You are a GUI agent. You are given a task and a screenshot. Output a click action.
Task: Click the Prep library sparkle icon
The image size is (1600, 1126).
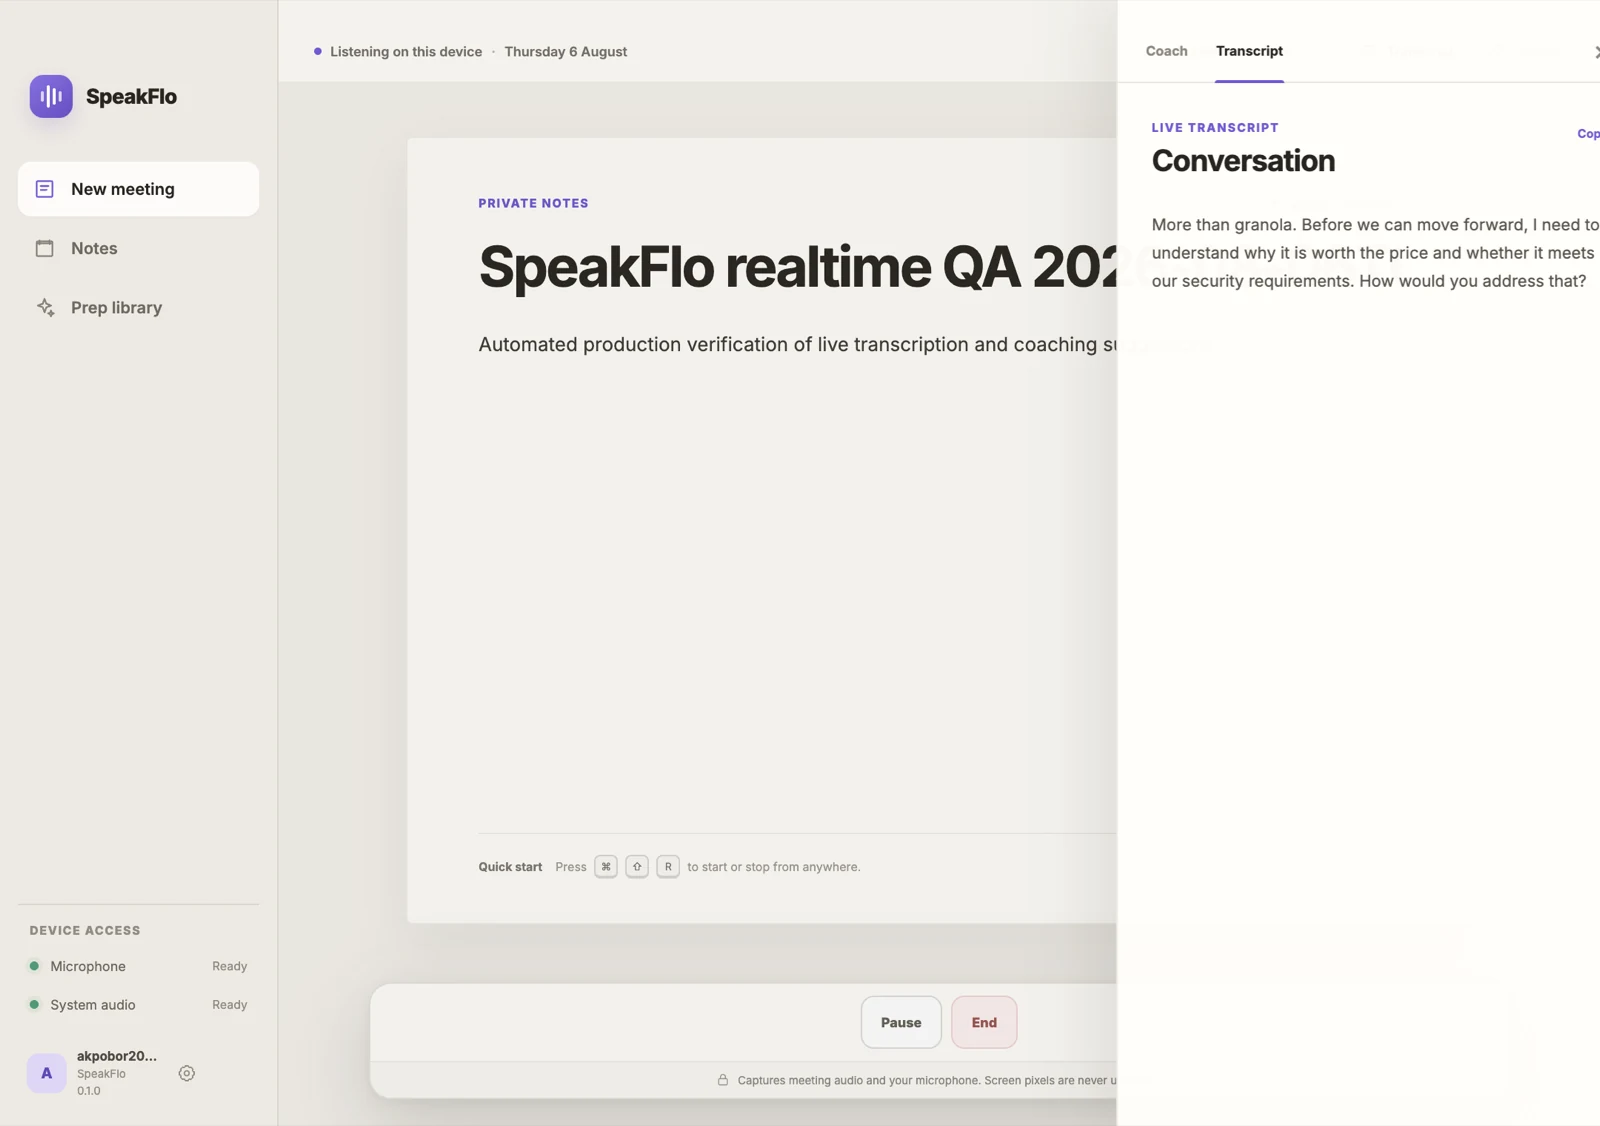(45, 307)
